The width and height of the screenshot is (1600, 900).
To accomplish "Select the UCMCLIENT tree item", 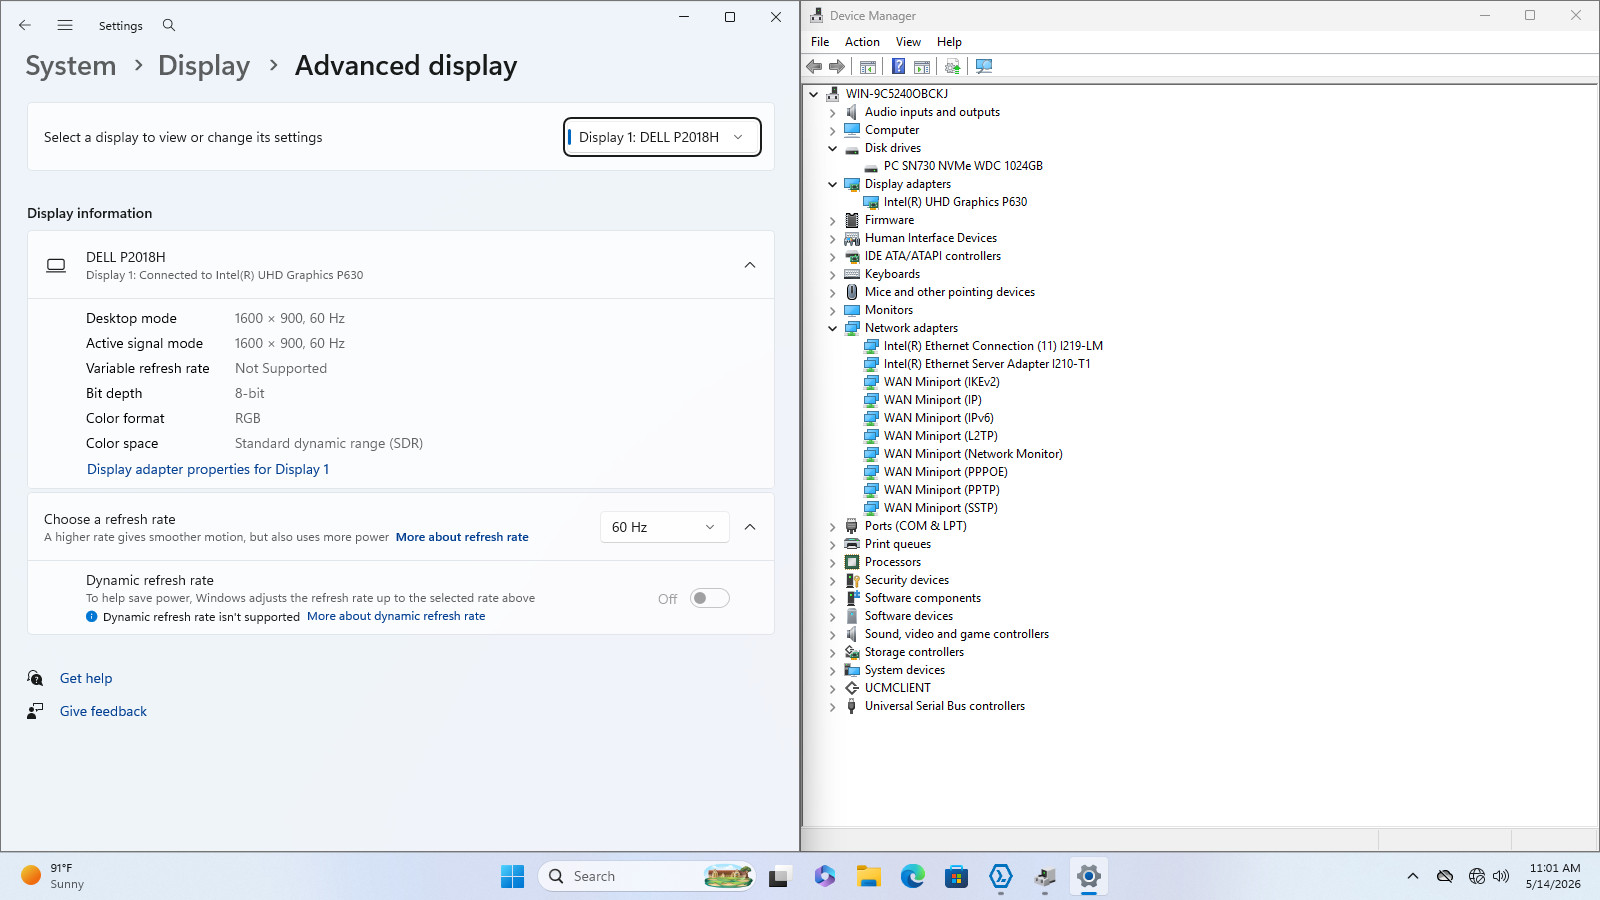I will (x=897, y=688).
